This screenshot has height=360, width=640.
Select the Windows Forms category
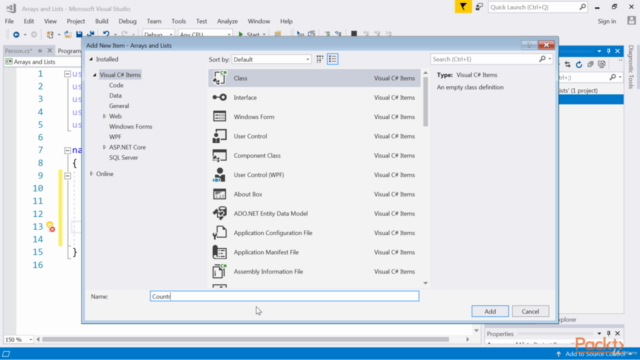[131, 127]
